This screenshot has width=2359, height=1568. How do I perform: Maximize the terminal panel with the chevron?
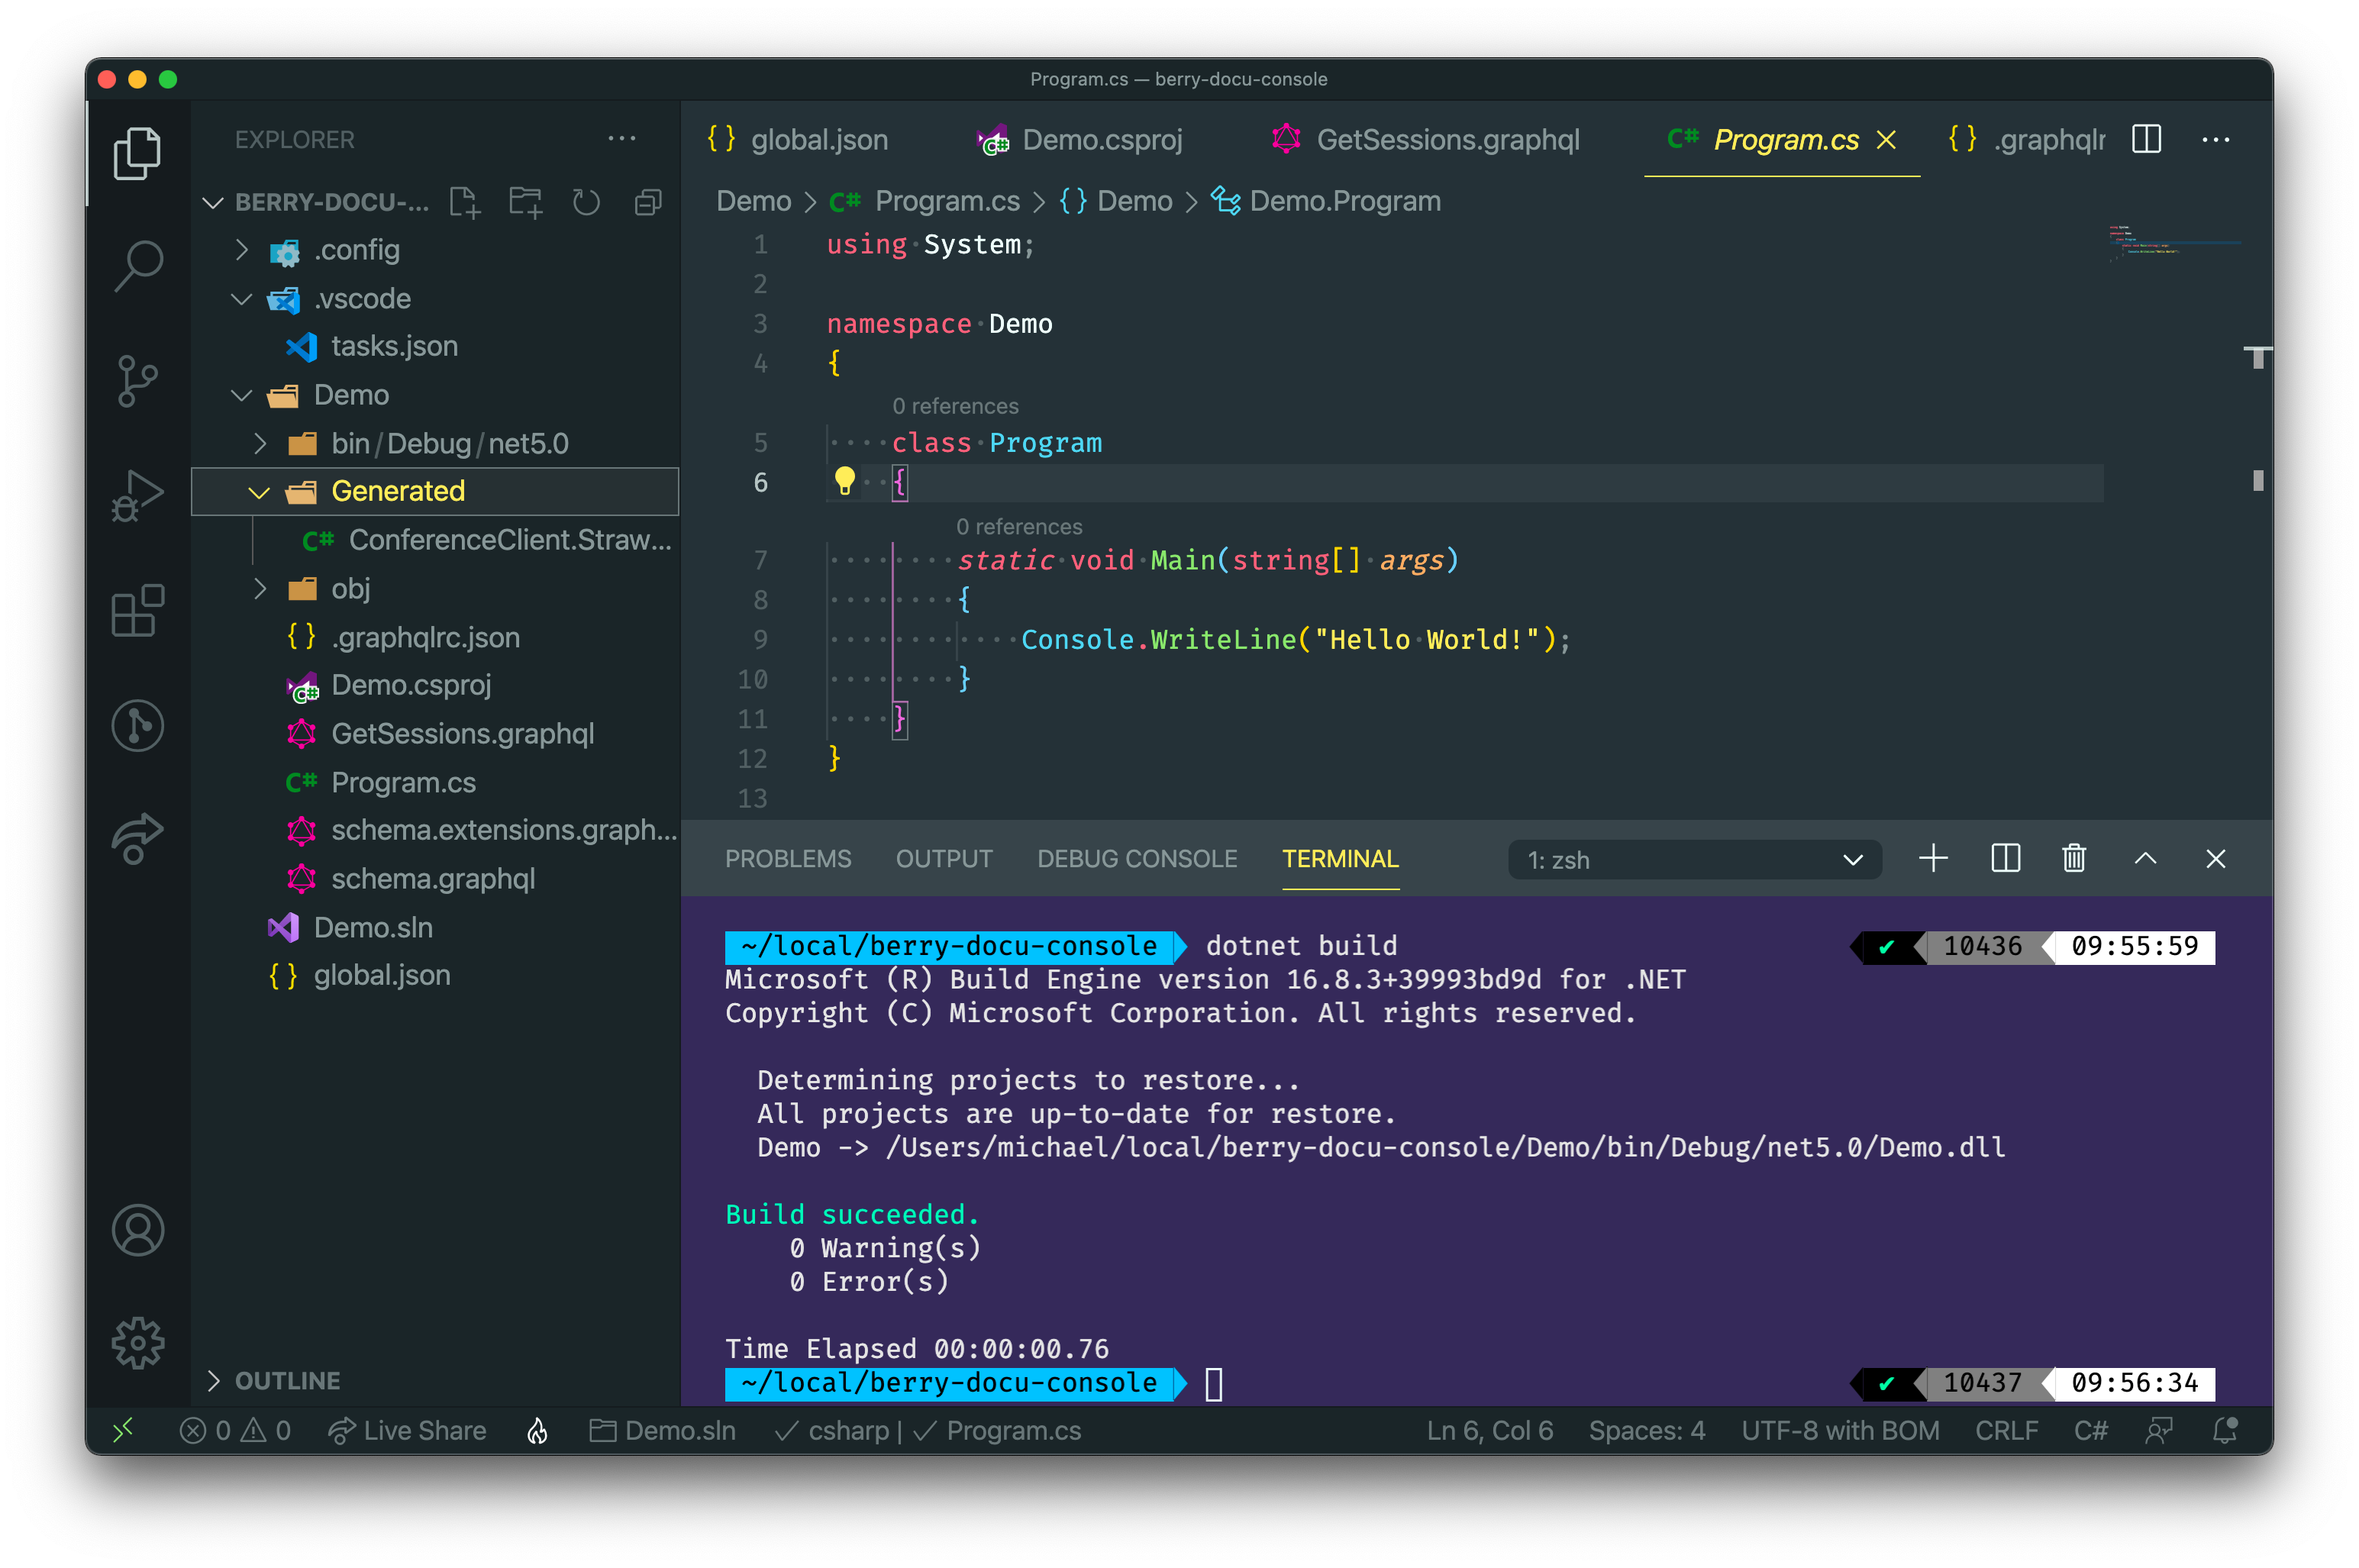coord(2145,859)
